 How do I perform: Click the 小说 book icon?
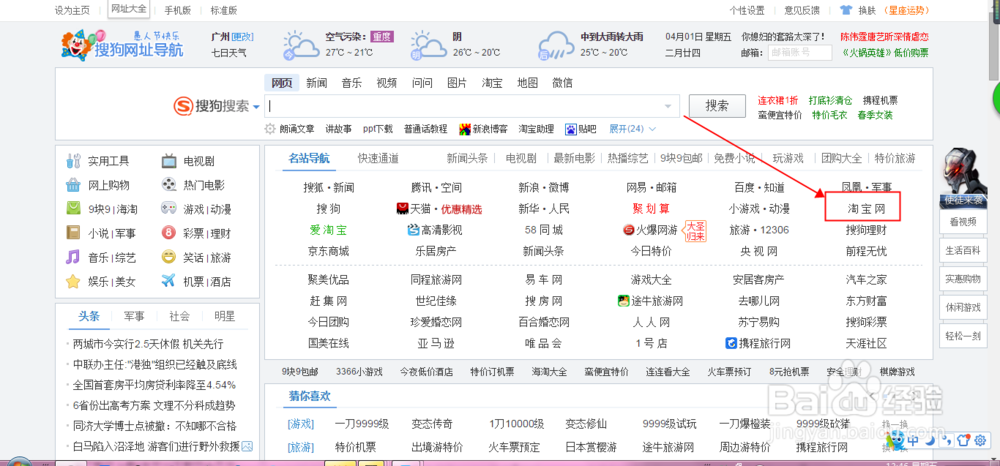point(73,233)
